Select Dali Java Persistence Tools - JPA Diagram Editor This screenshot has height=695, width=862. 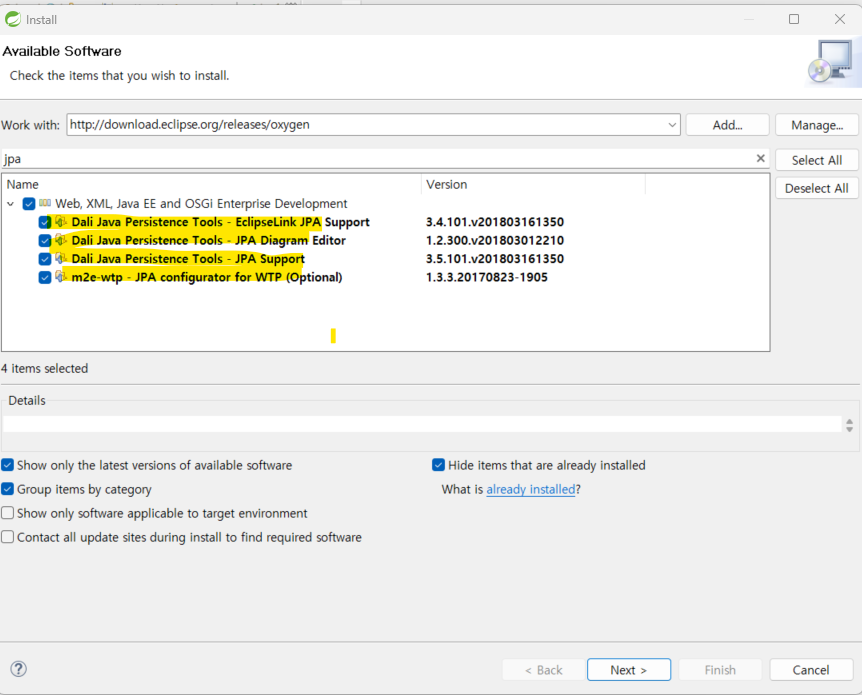(208, 240)
